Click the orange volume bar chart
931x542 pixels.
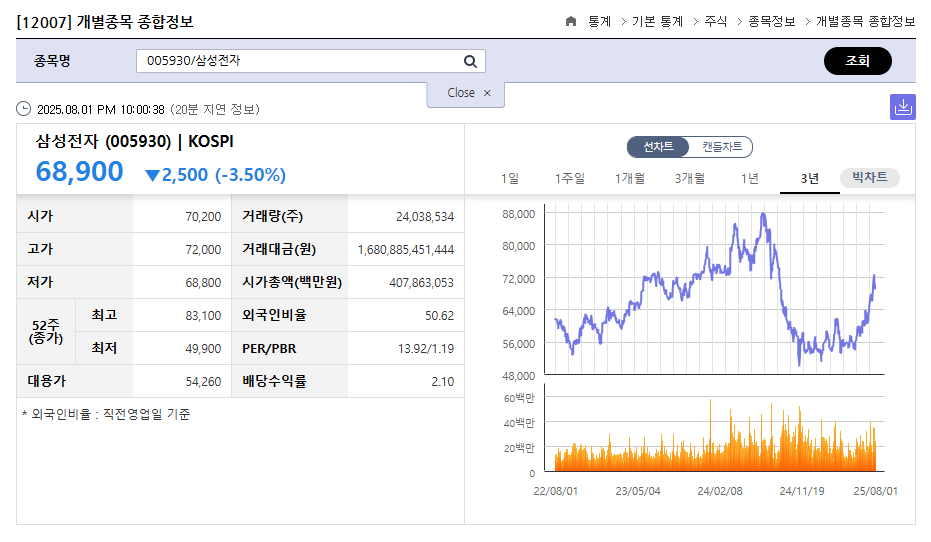715,436
